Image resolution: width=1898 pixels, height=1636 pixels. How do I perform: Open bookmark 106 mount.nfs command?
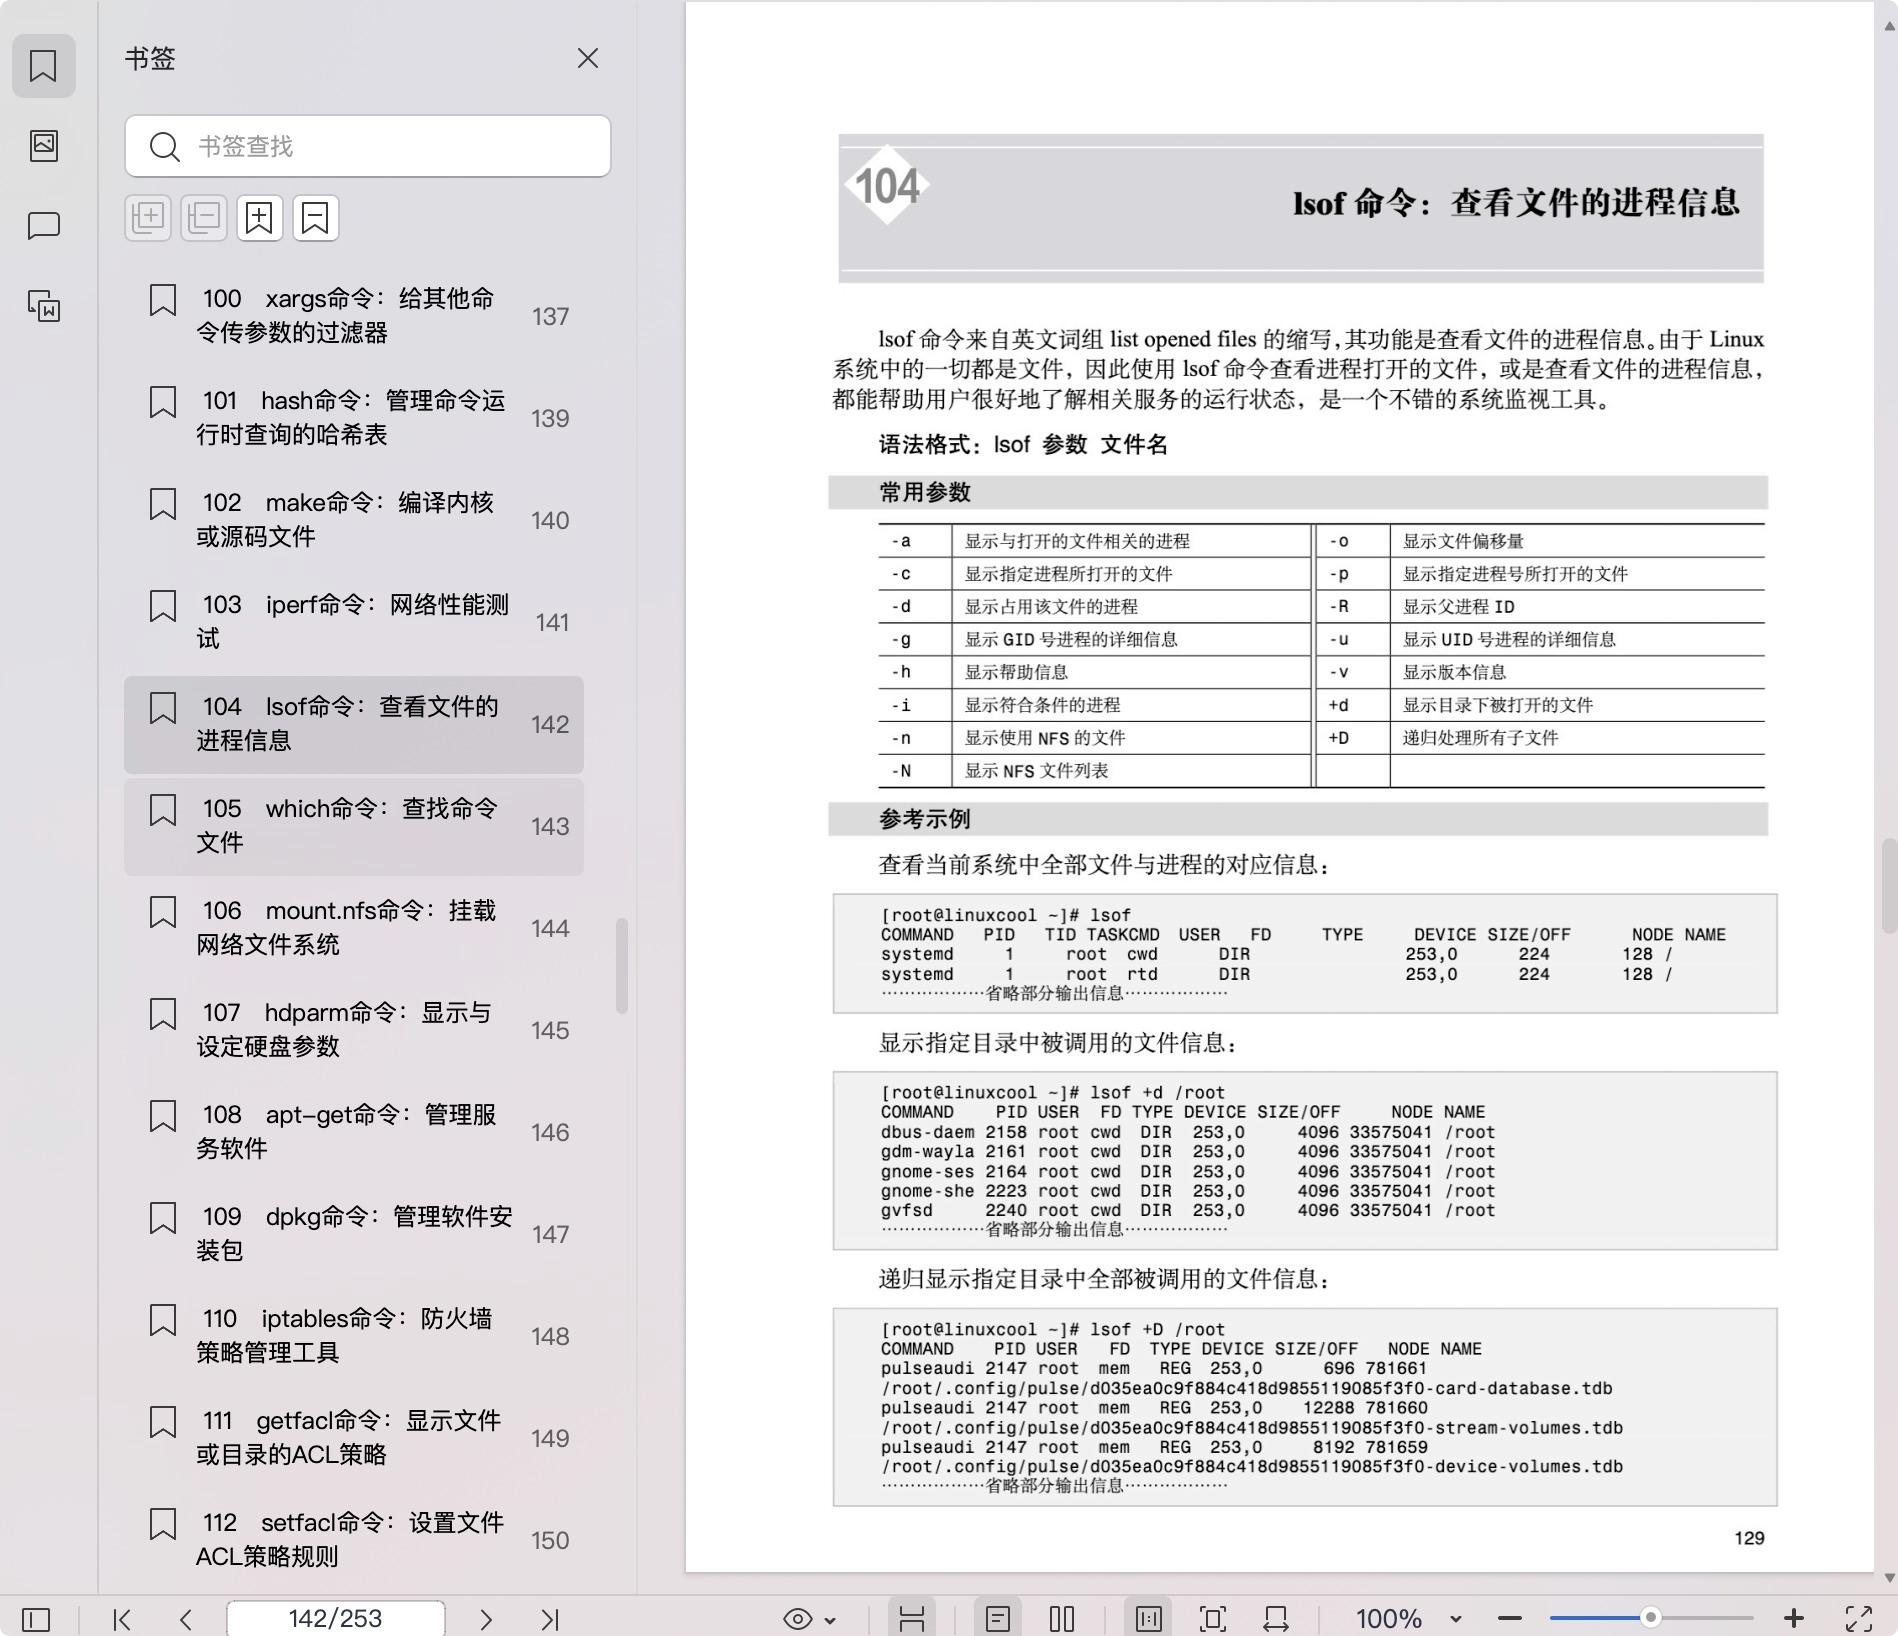(x=354, y=928)
